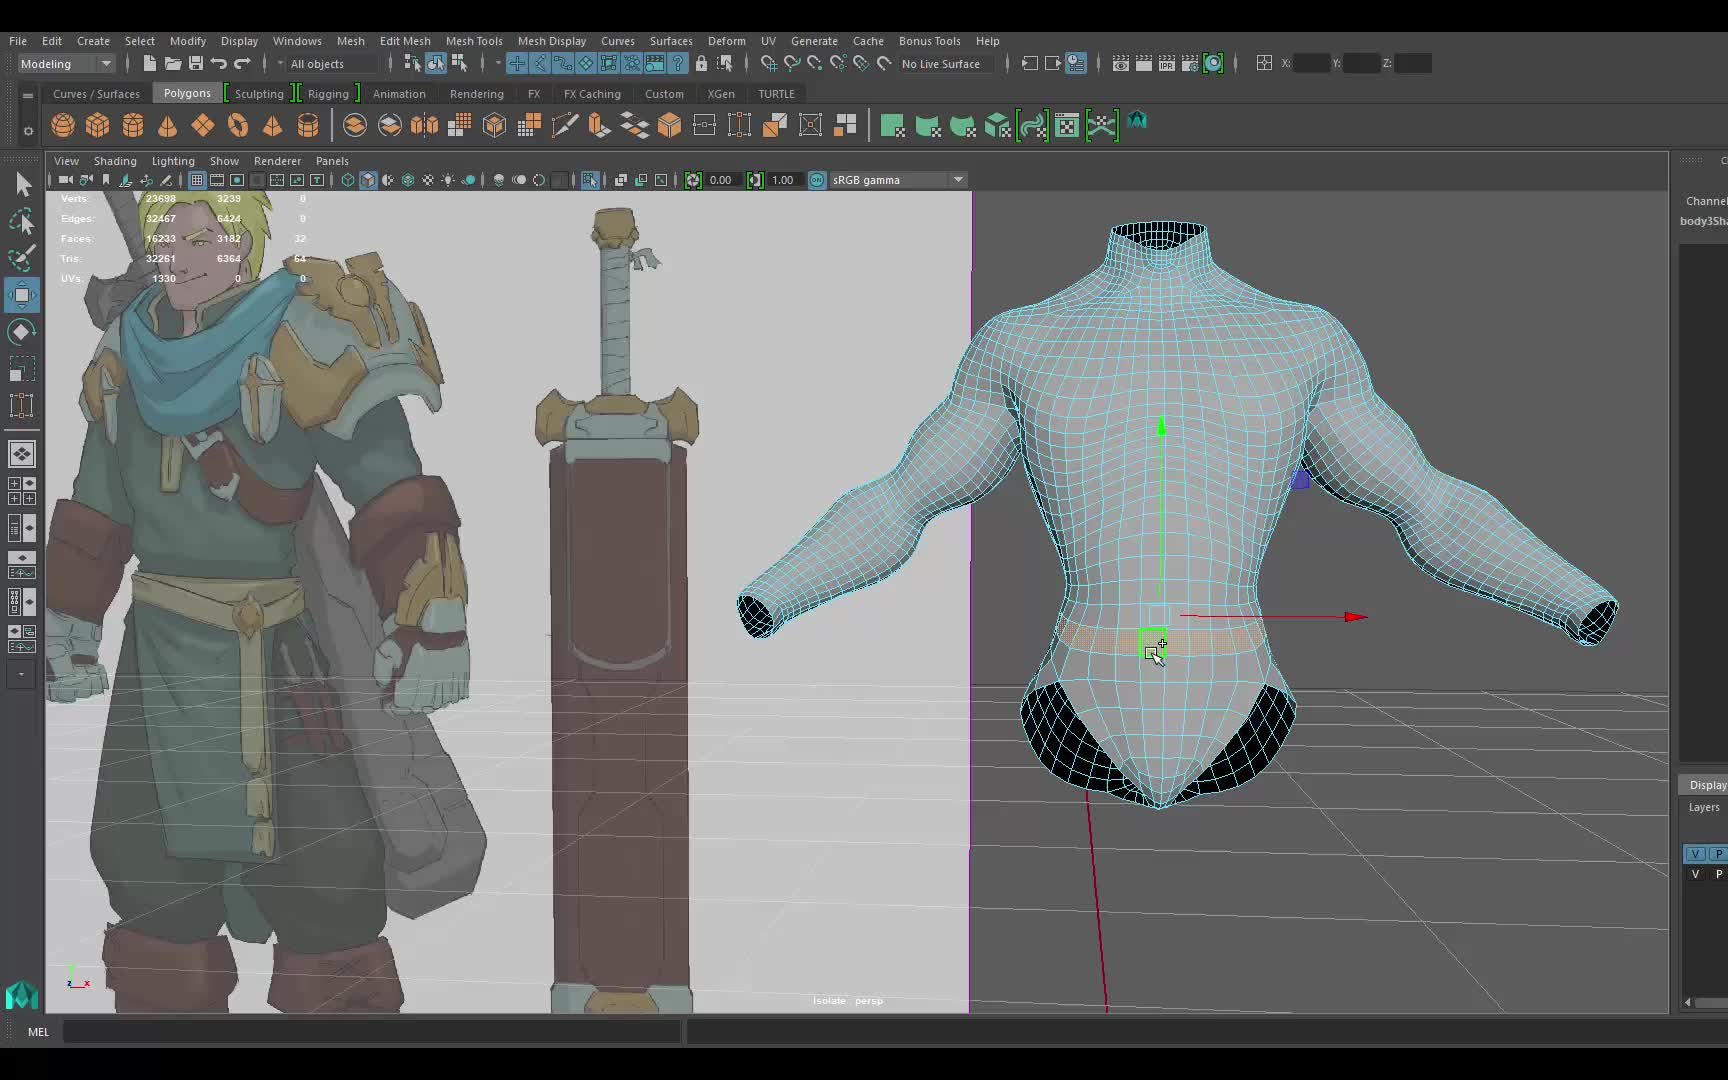1728x1080 pixels.
Task: Select the Move tool in the toolbox
Action: coord(22,294)
